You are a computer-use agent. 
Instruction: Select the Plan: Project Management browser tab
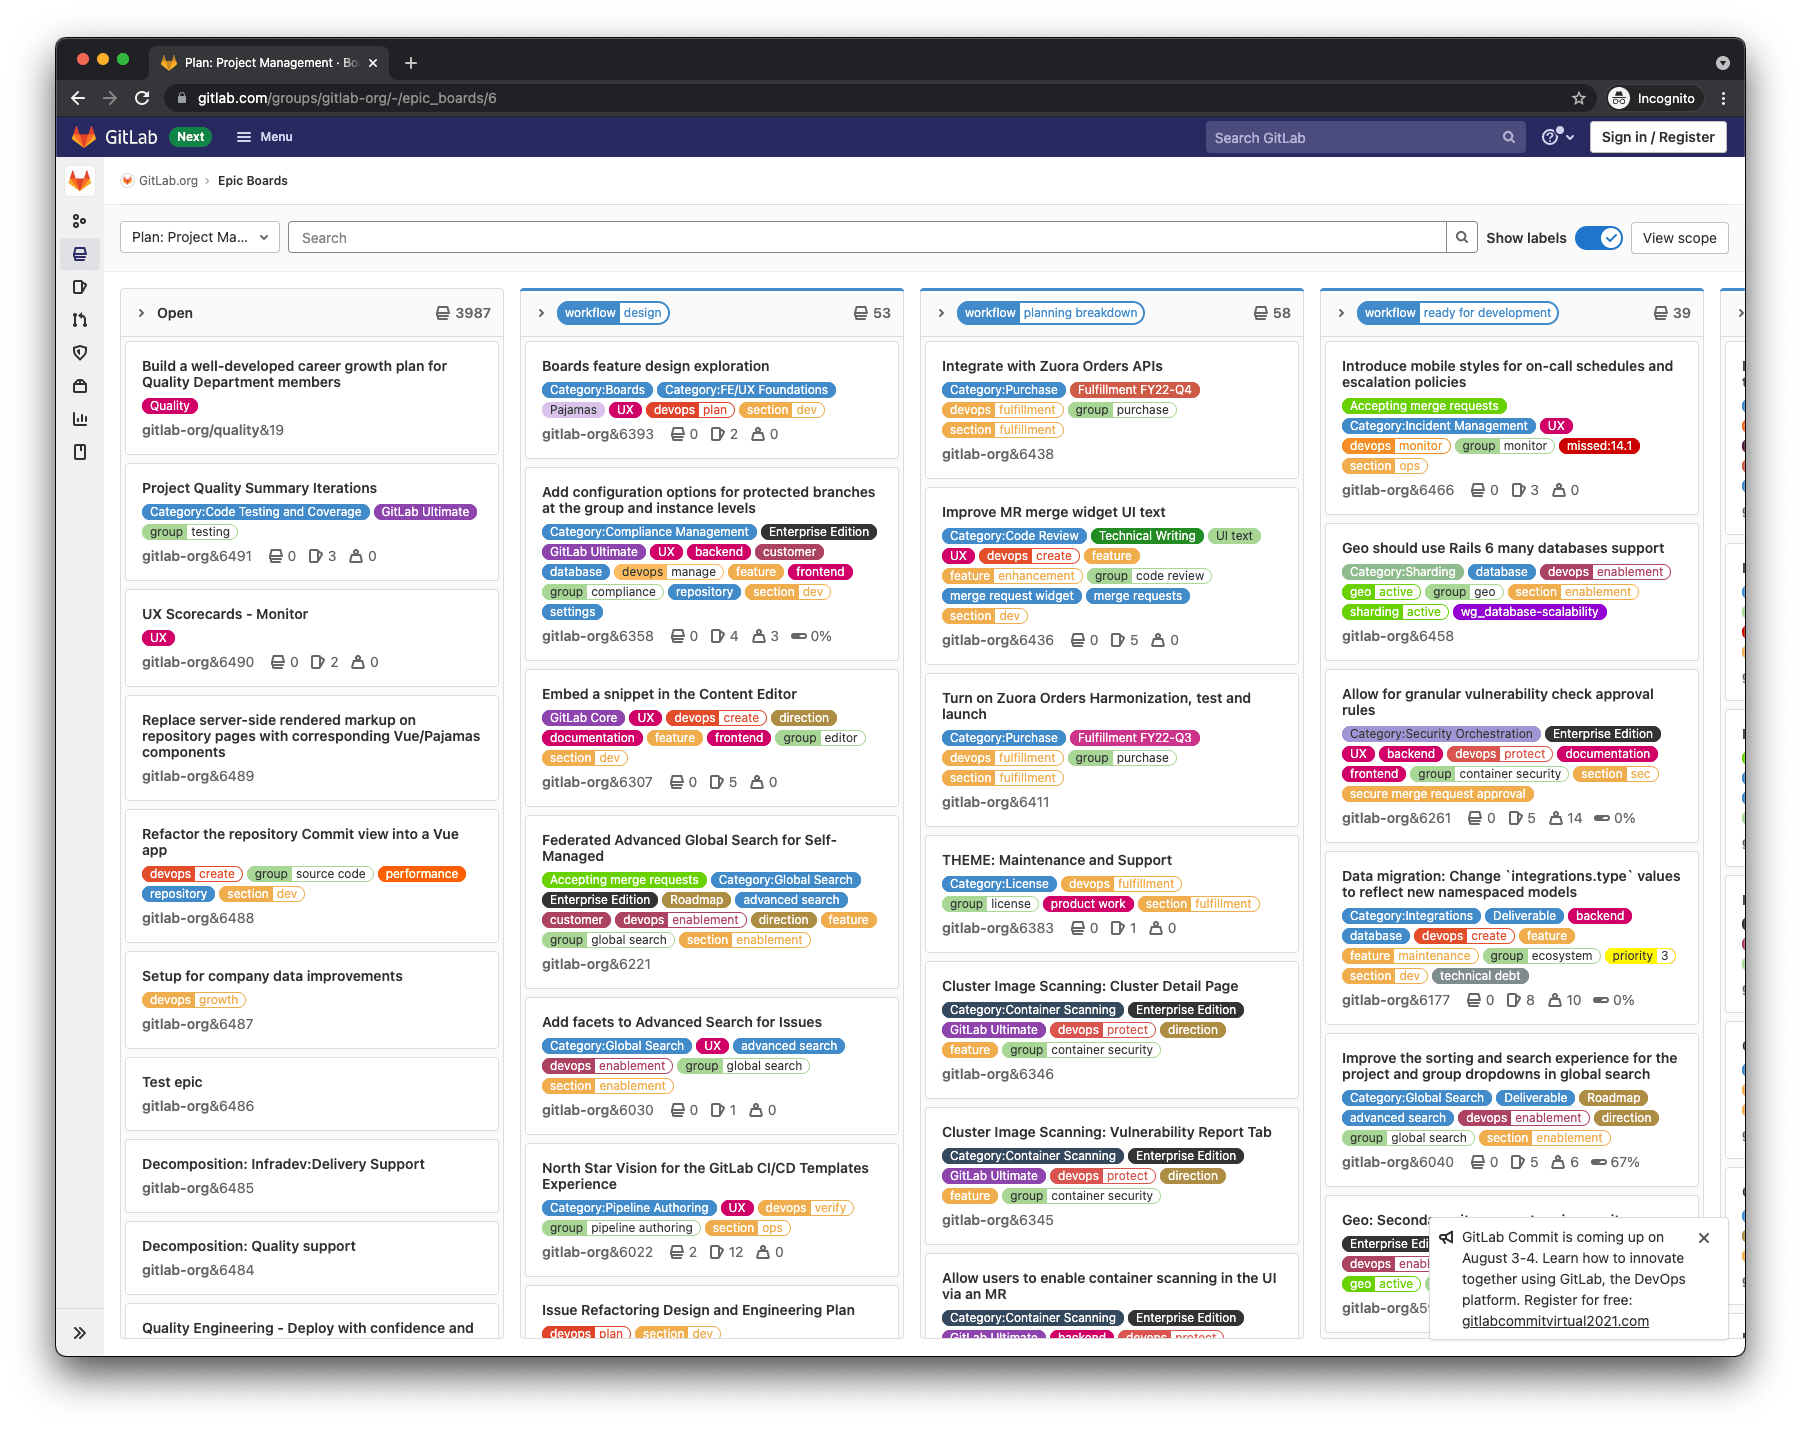pyautogui.click(x=268, y=63)
